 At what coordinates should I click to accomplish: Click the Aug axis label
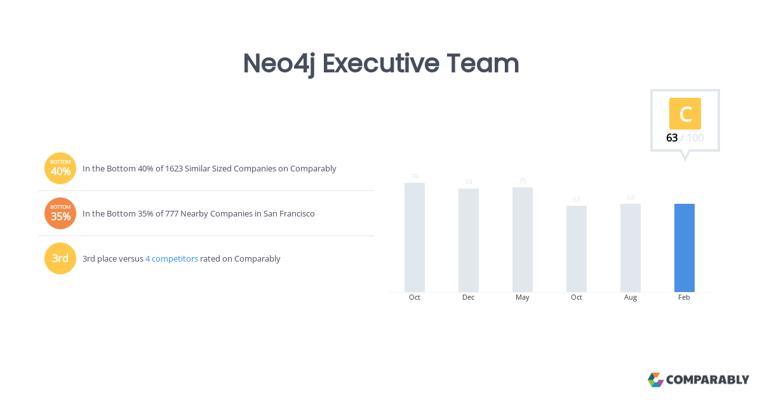[630, 297]
